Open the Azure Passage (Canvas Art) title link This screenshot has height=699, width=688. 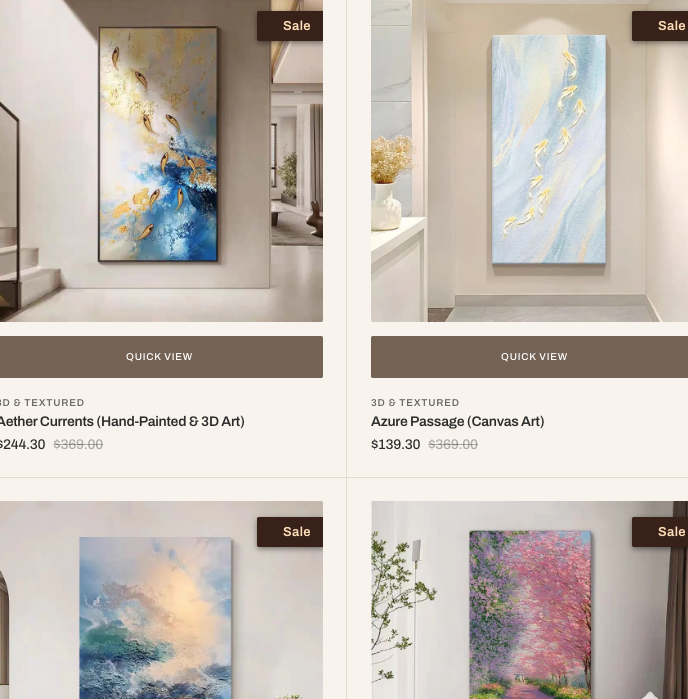click(x=457, y=421)
